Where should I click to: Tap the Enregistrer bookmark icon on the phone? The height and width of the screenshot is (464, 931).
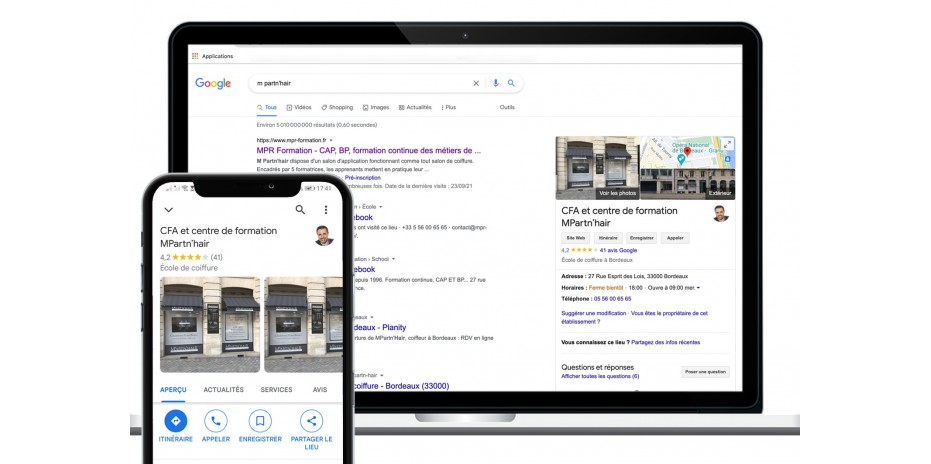pos(260,421)
